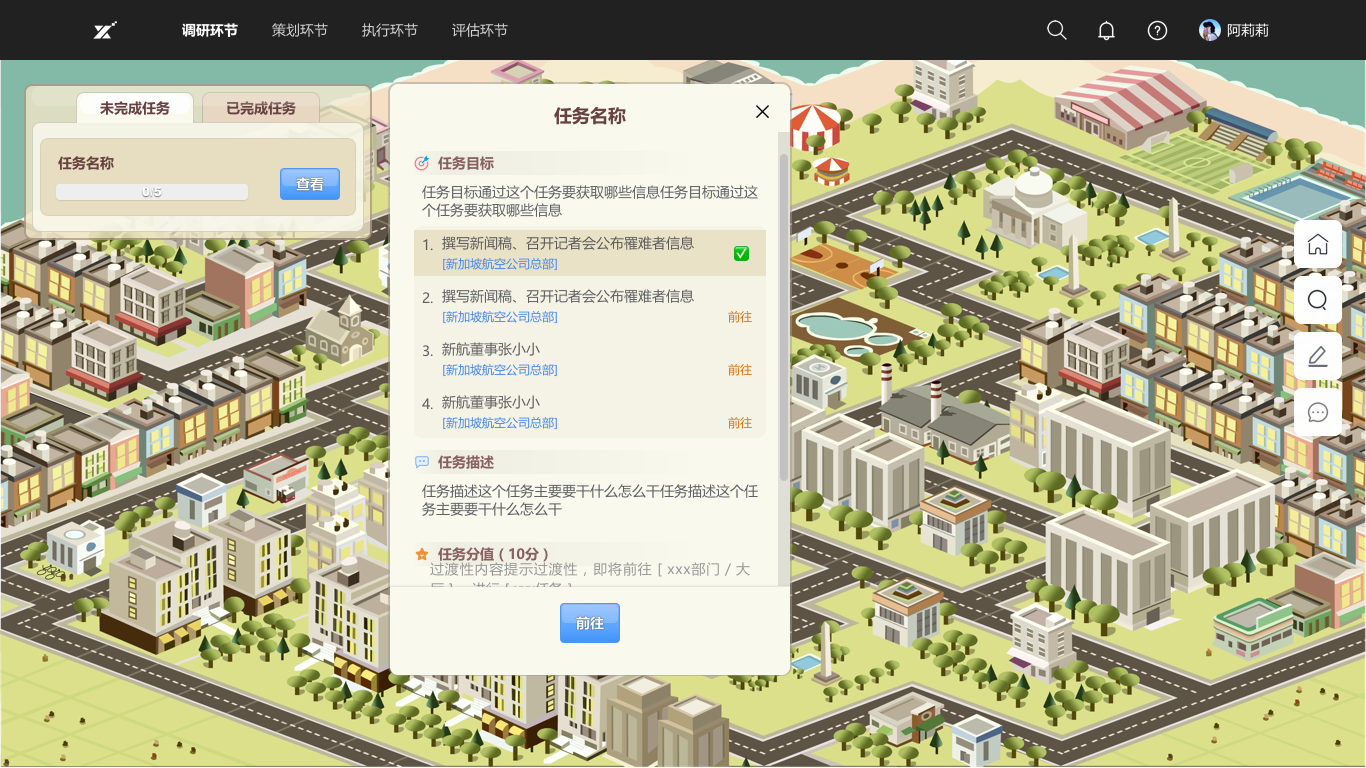Click the home icon in right sidebar
Viewport: 1366px width, 768px height.
click(1318, 244)
